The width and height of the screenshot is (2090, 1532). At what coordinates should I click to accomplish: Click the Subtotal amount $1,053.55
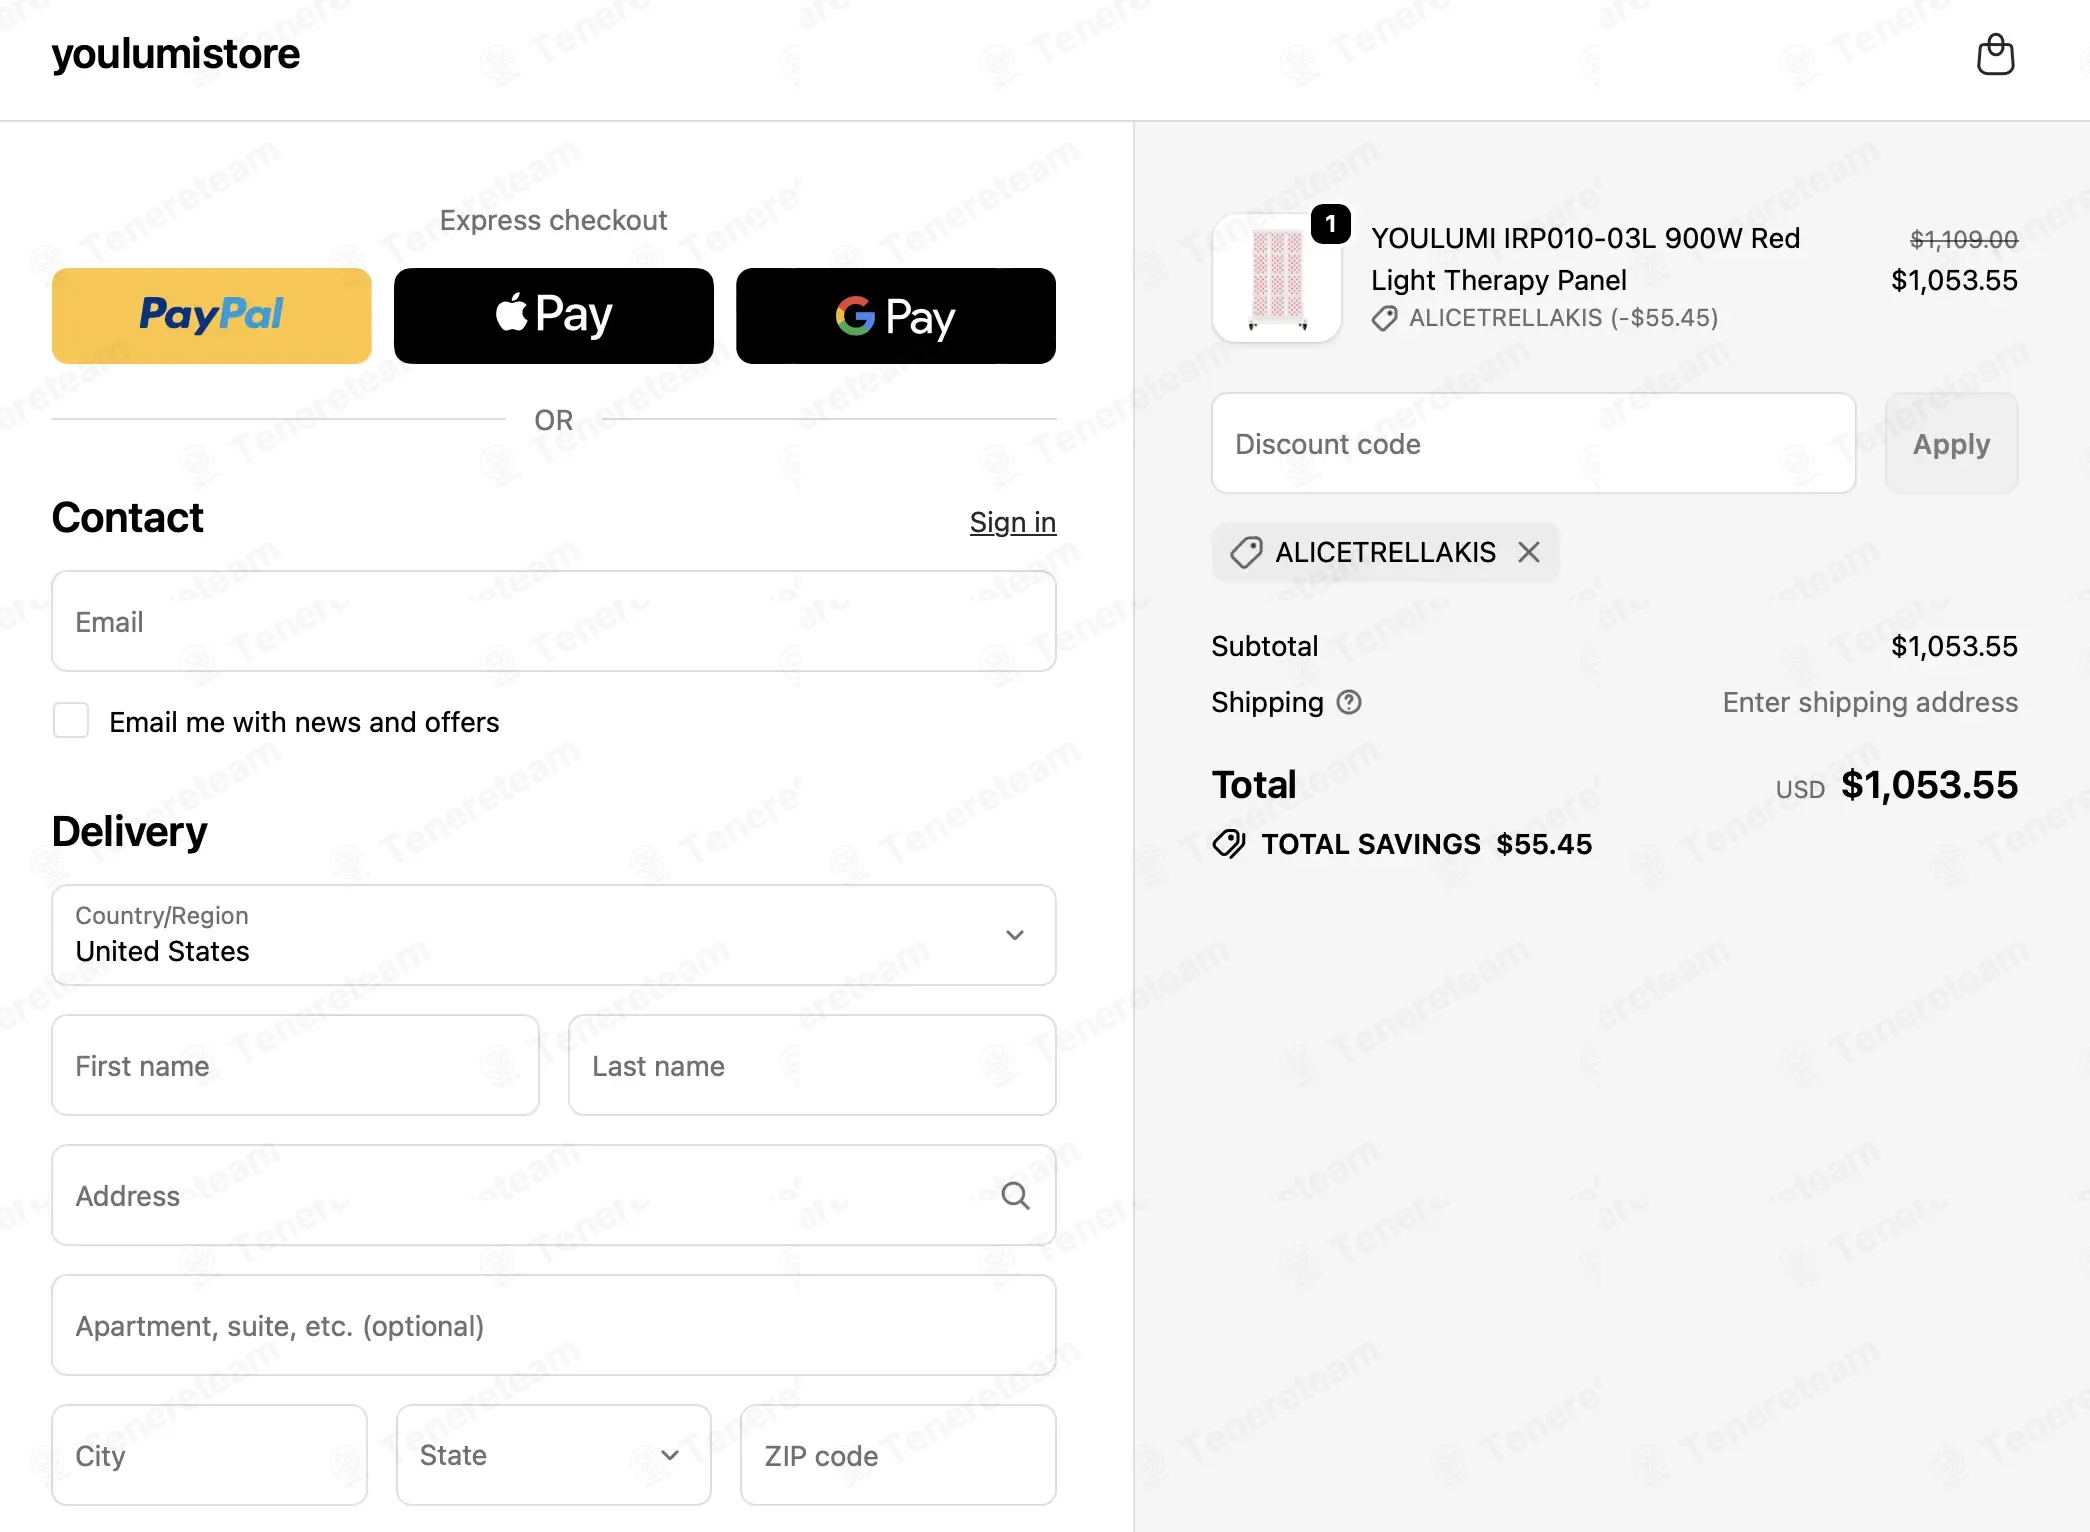[1954, 646]
